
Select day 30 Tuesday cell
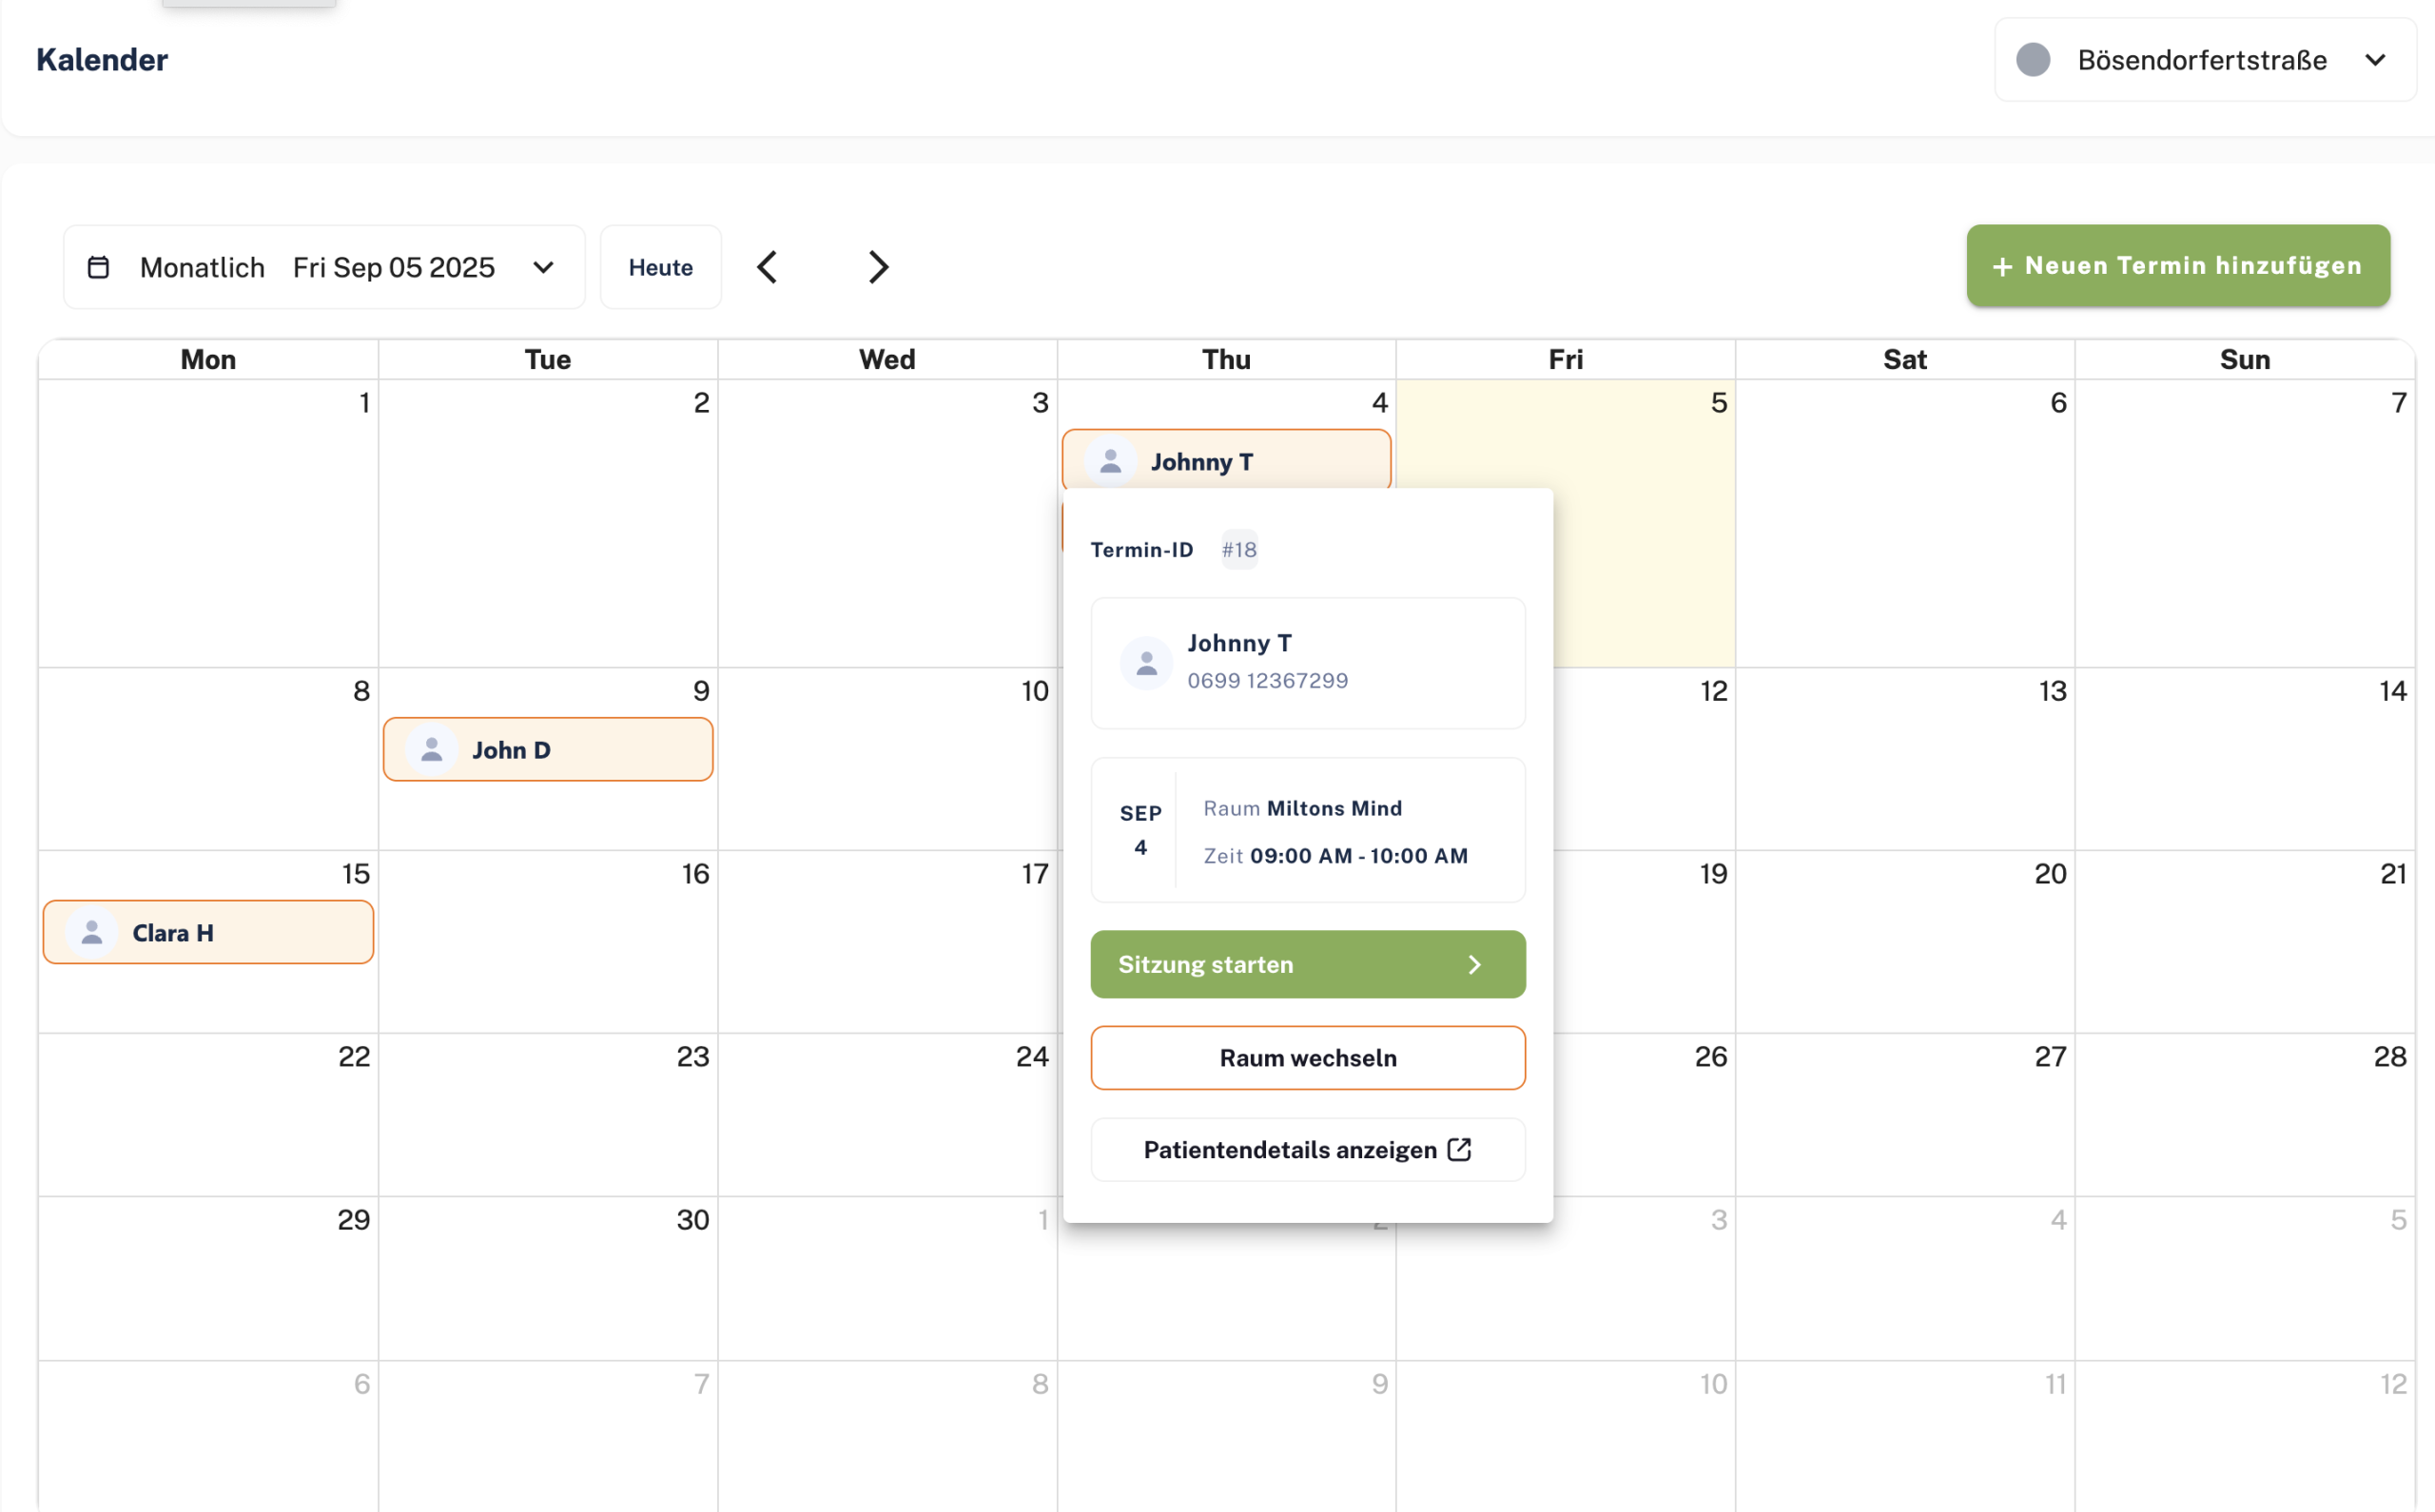pyautogui.click(x=548, y=1278)
